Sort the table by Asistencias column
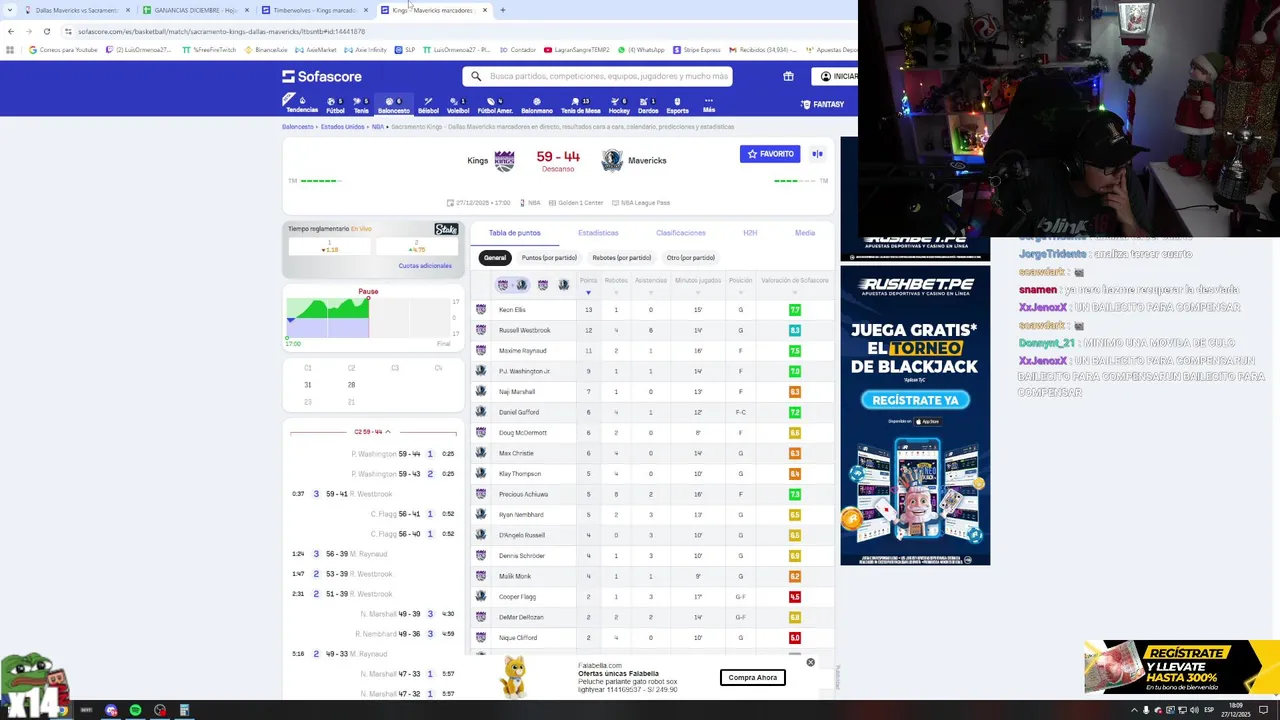Viewport: 1280px width, 720px height. click(650, 286)
